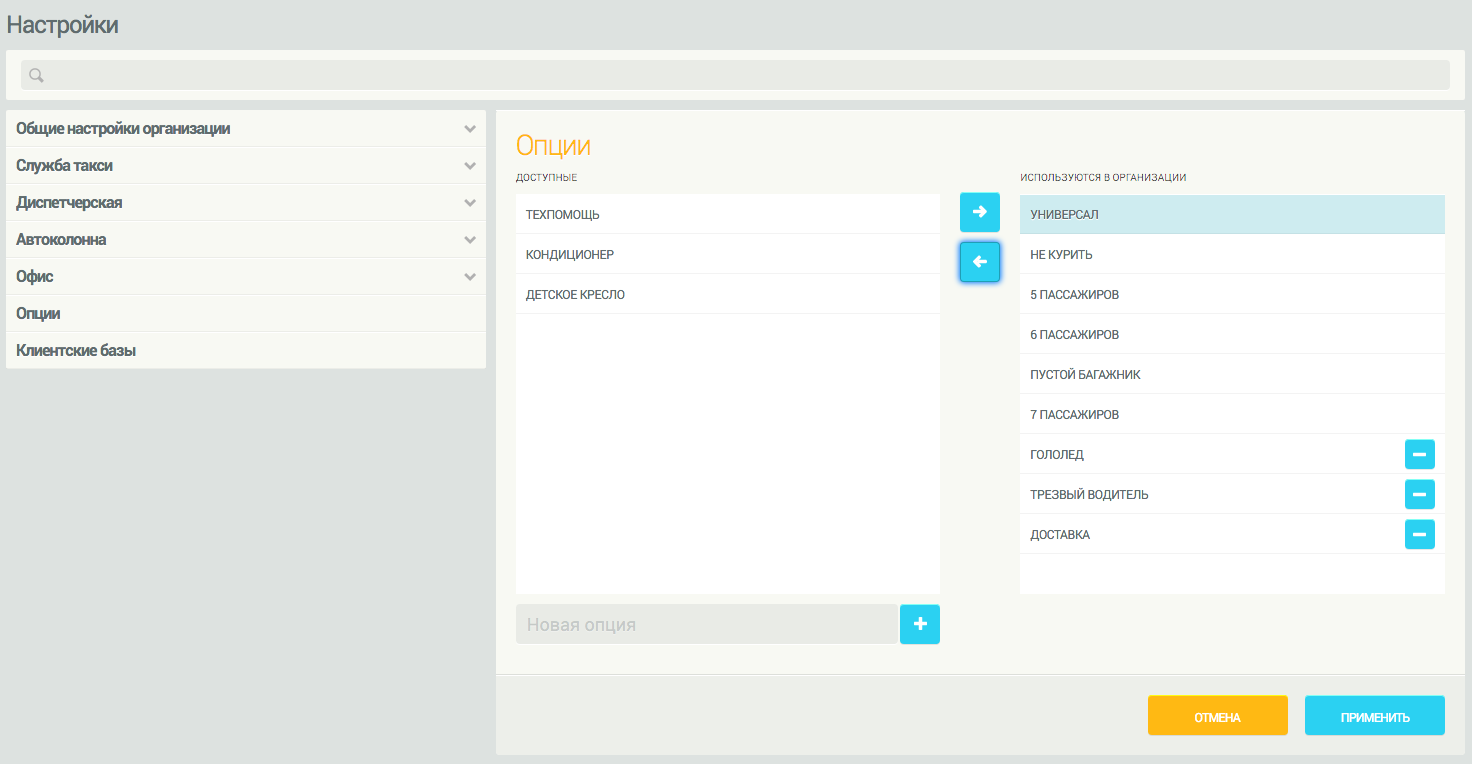Expand the Офис section chevron

tap(469, 277)
